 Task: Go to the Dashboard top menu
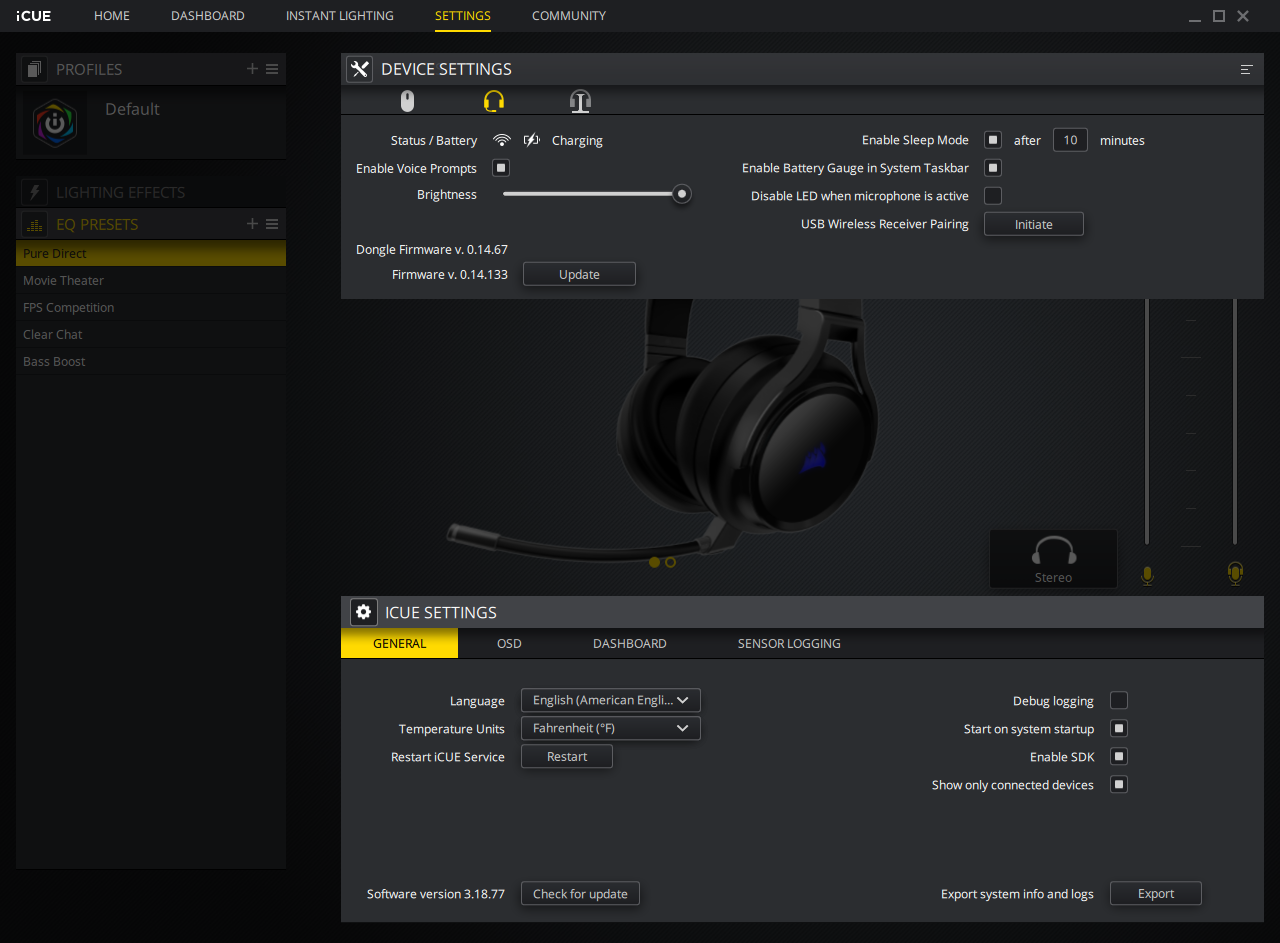(207, 16)
